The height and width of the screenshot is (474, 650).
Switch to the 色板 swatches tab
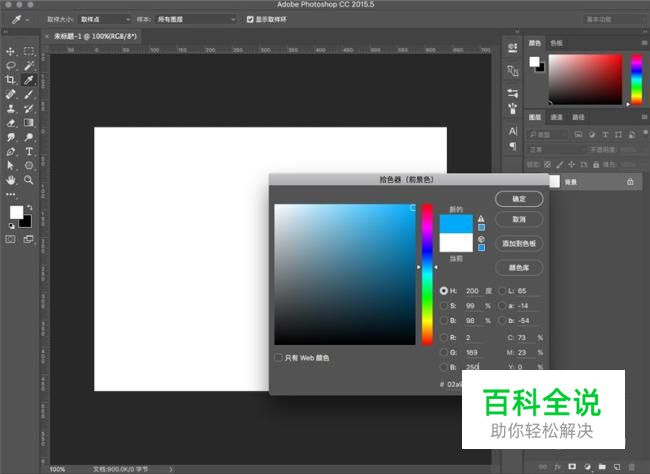(x=557, y=43)
